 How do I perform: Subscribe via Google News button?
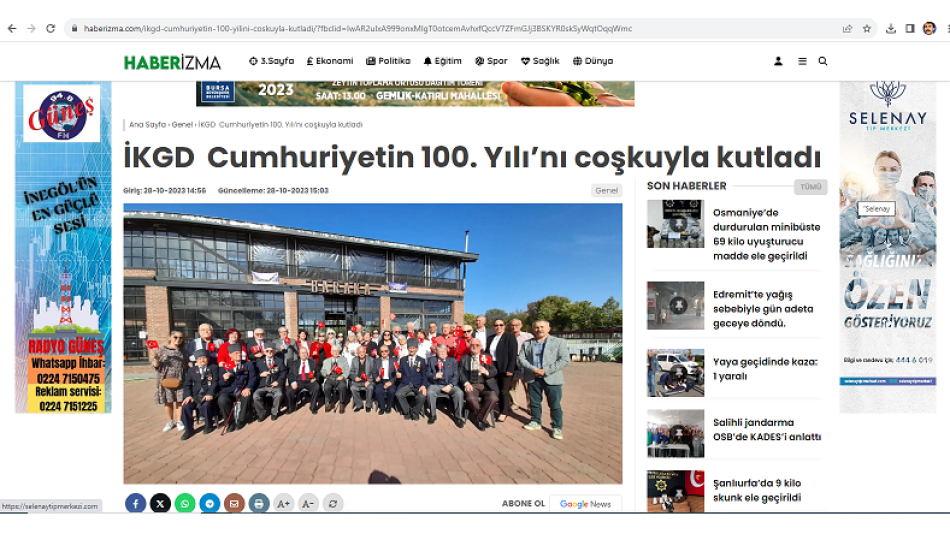click(x=585, y=504)
